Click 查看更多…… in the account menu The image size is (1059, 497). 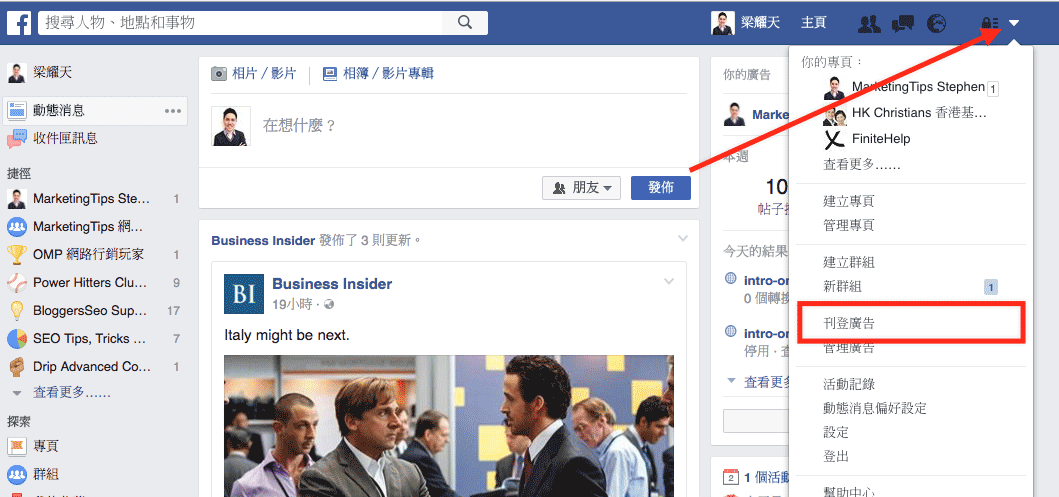[x=862, y=164]
